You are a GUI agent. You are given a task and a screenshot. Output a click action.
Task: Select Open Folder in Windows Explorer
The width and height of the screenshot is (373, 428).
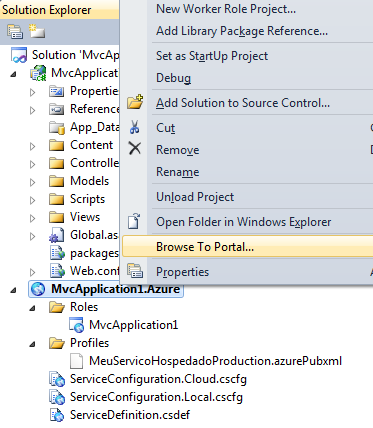[244, 222]
